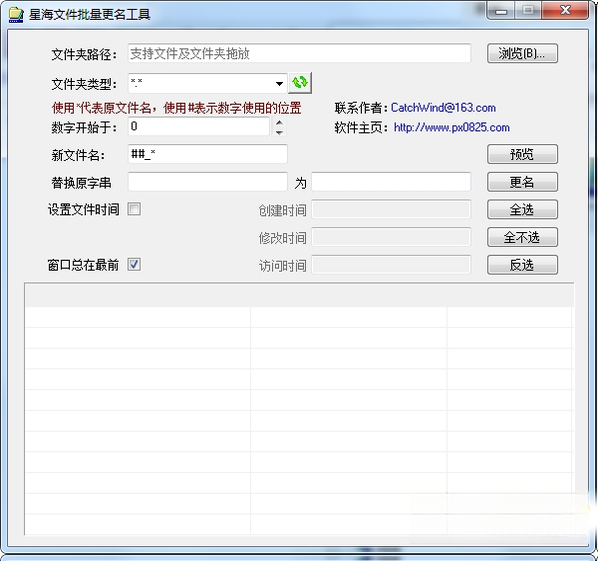598x561 pixels.
Task: Click the 浏览(B)... button
Action: (x=522, y=53)
